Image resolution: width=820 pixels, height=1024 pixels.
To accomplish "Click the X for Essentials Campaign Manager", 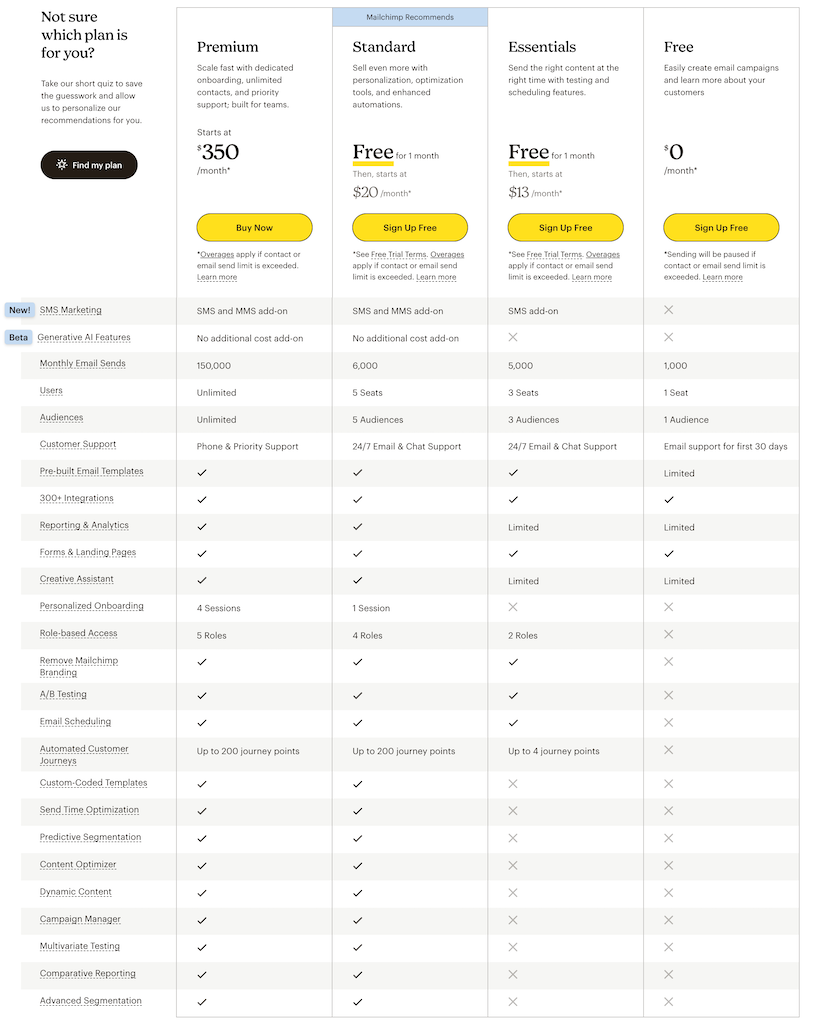I will pos(512,919).
